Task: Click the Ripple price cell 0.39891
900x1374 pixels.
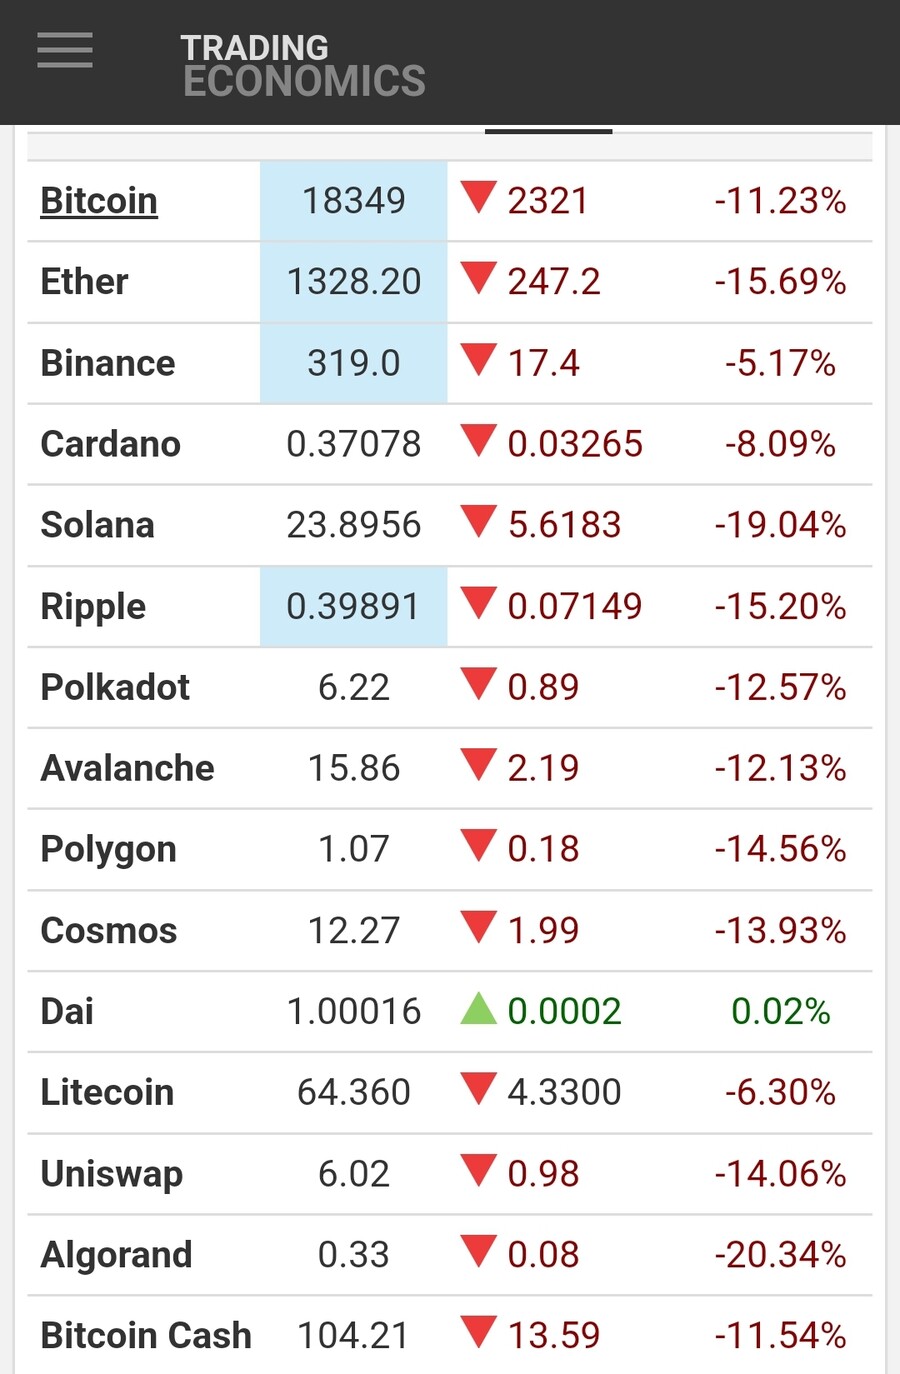Action: click(353, 607)
